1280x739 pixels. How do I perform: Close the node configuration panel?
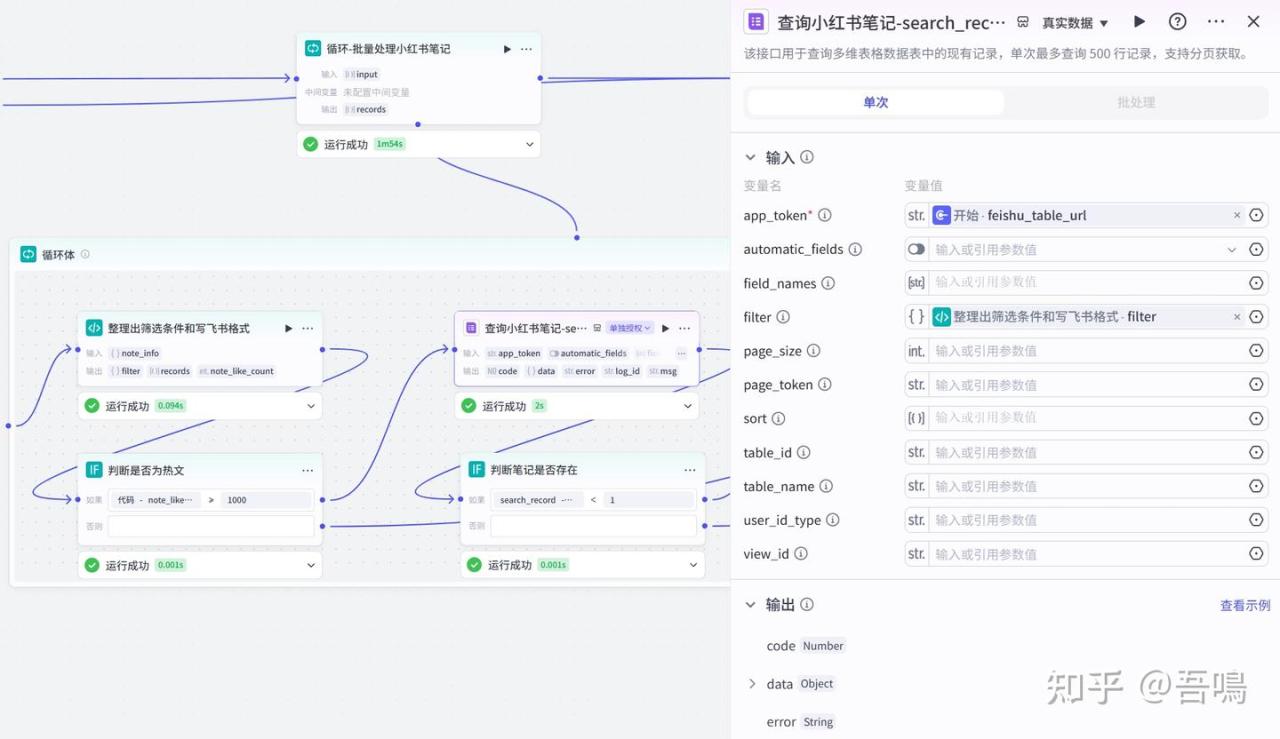(1253, 22)
